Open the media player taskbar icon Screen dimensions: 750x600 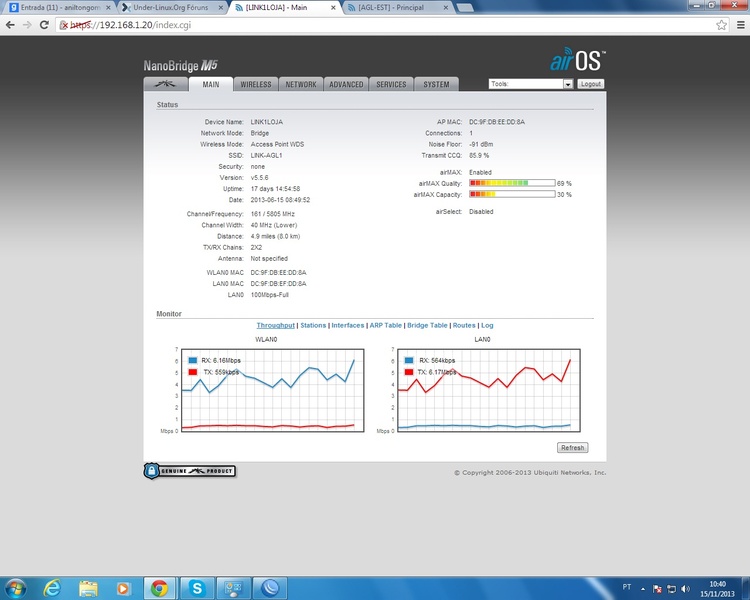point(123,588)
